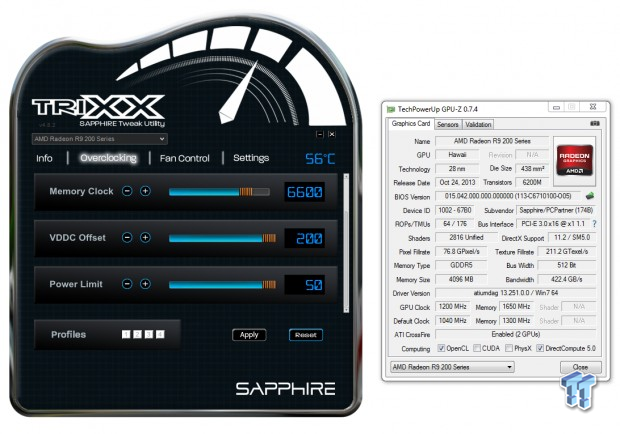Click the VDDC Offset slider track
The height and width of the screenshot is (434, 620).
[222, 238]
